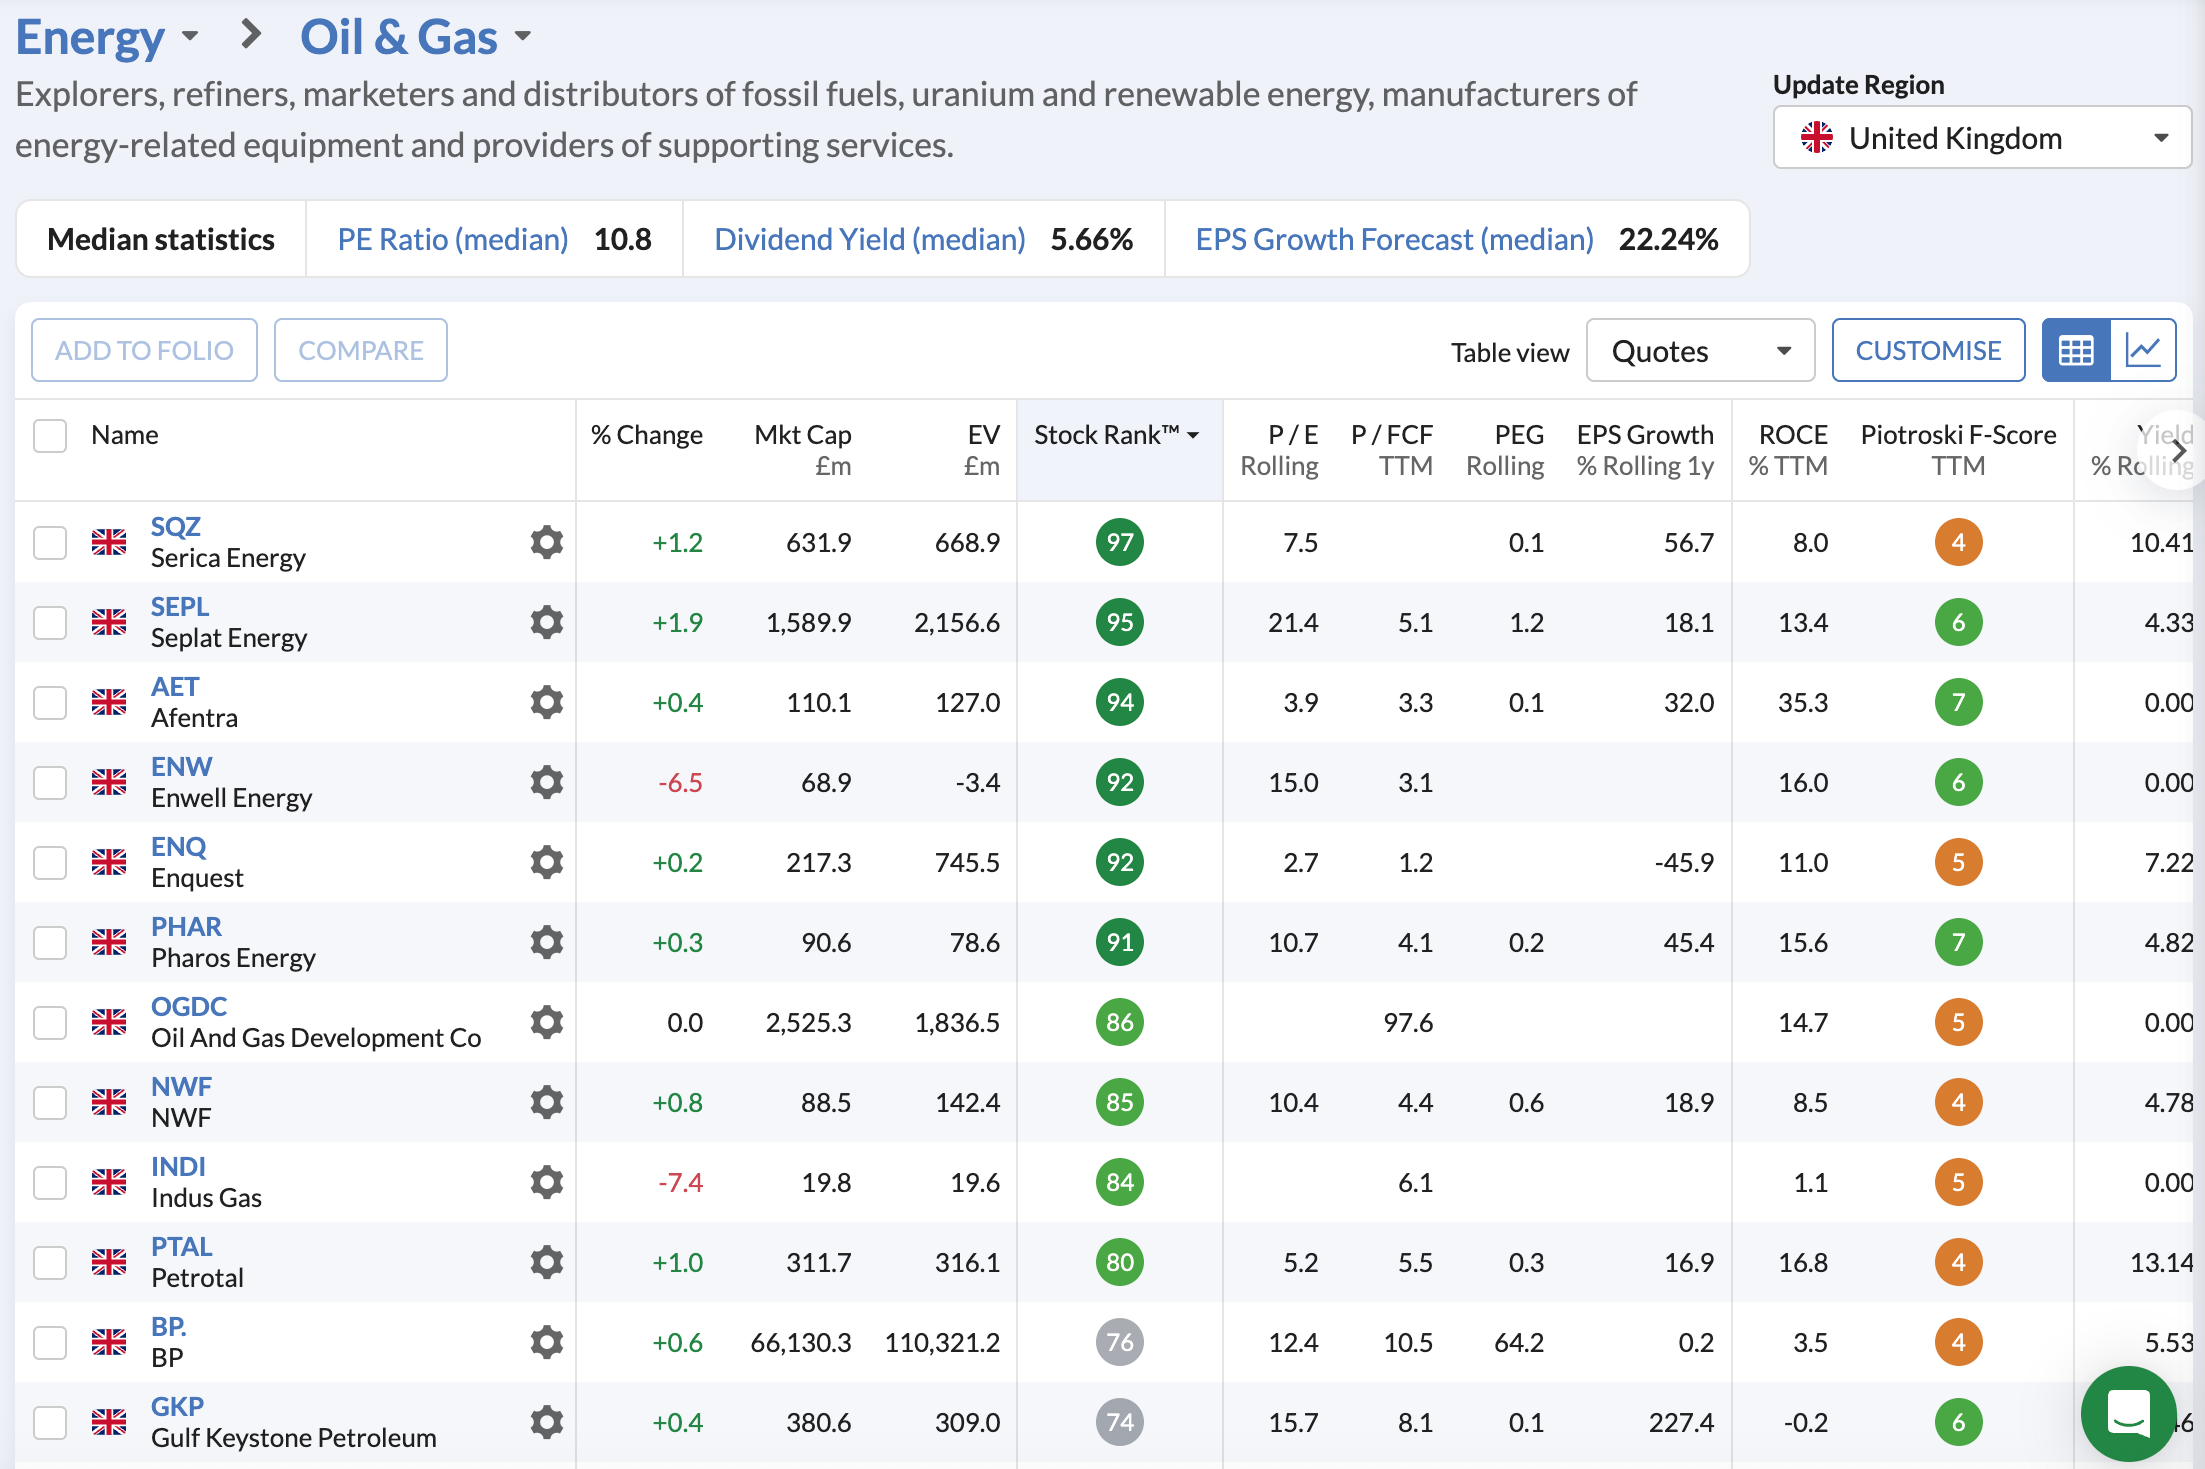Screen dimensions: 2205x1469
Task: Click the UK flag in the region selector
Action: click(1816, 137)
